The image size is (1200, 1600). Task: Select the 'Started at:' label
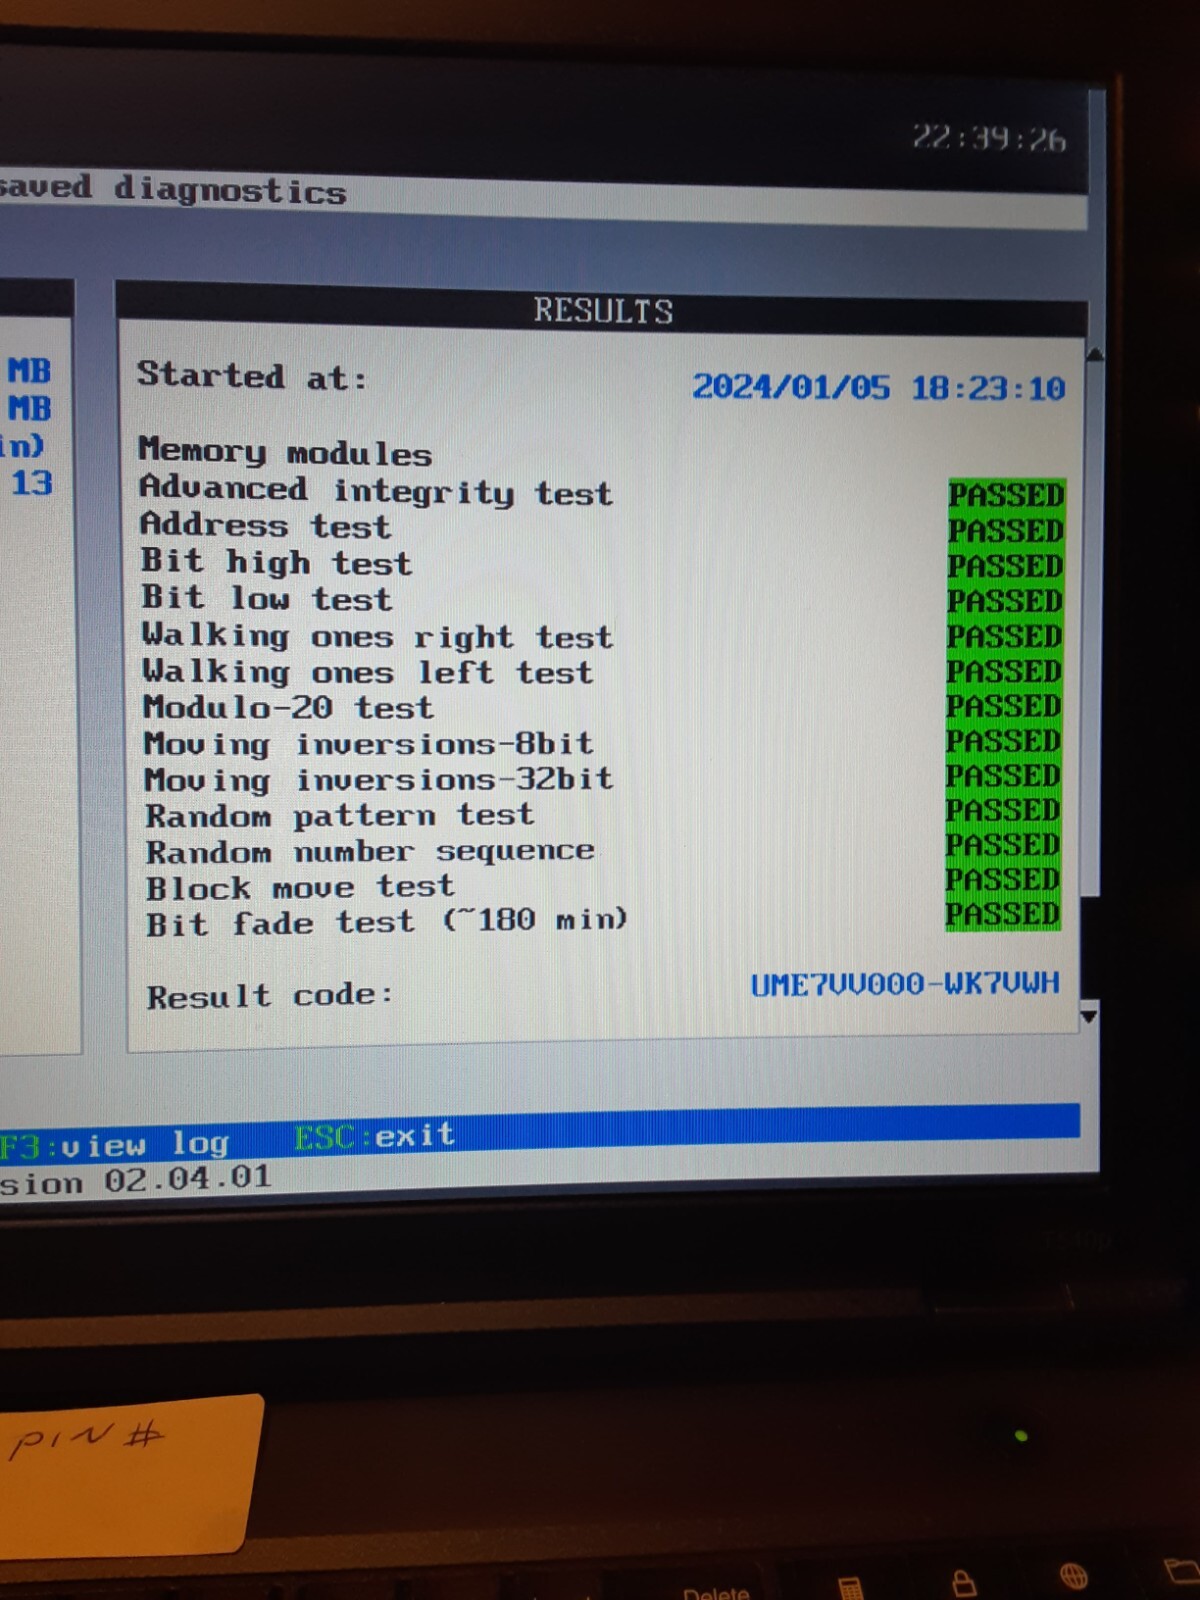(252, 376)
